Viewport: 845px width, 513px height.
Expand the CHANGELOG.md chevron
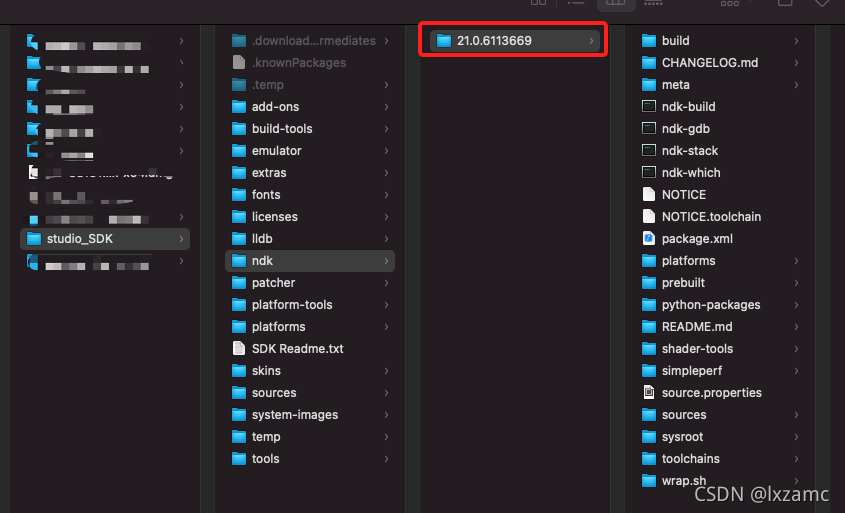796,63
